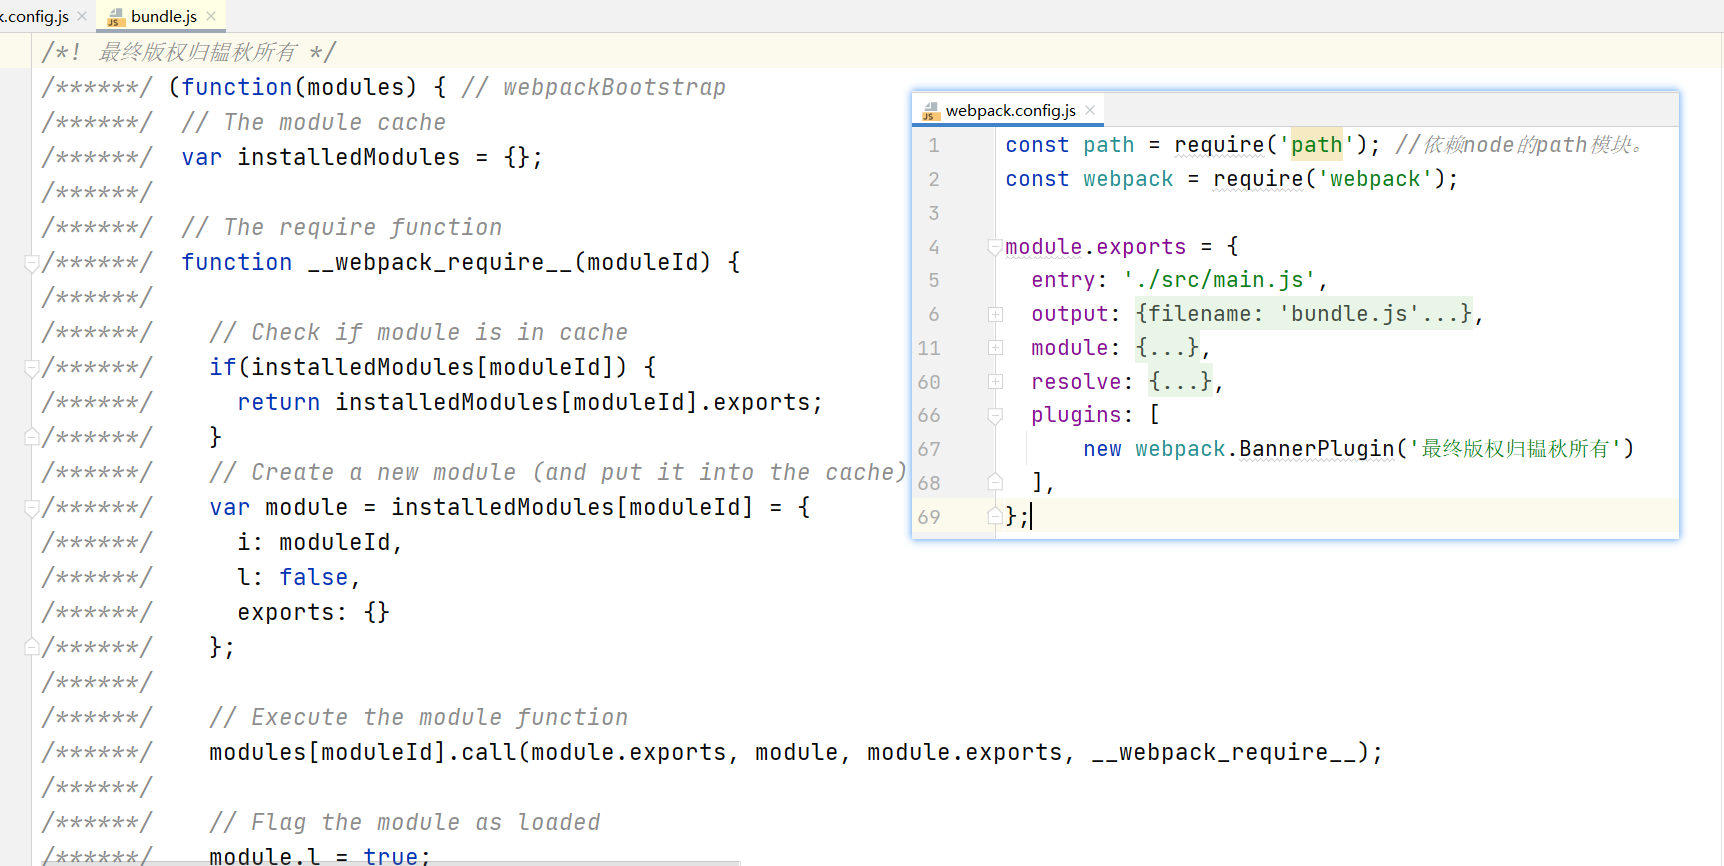Viewport: 1724px width, 866px height.
Task: Click 'return installedModules[moduleId].exports' line
Action: pyautogui.click(x=530, y=402)
